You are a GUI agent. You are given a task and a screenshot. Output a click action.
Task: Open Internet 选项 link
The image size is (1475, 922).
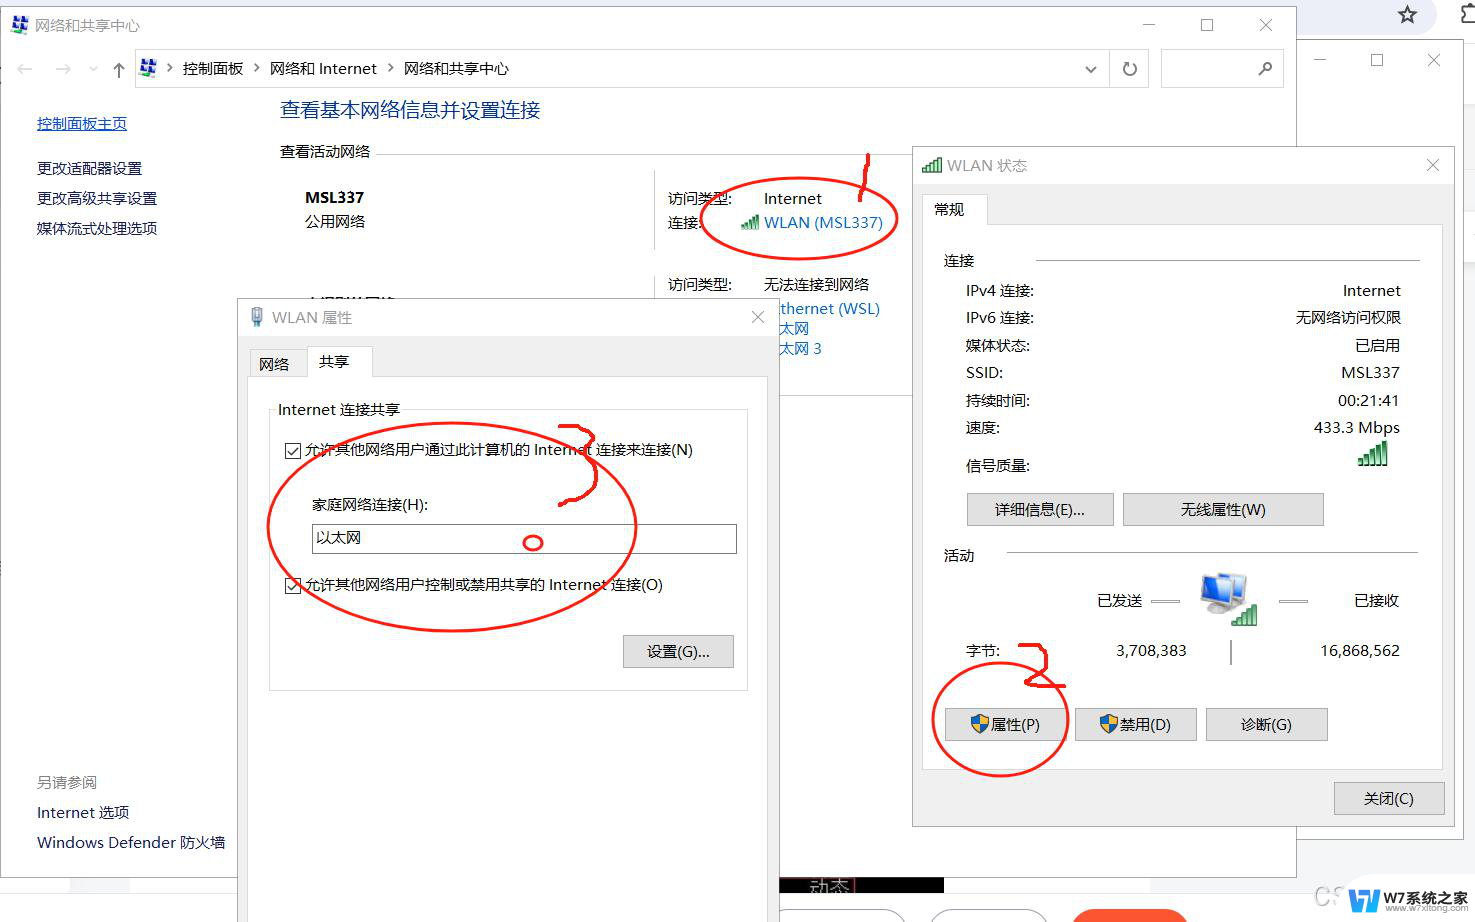83,813
